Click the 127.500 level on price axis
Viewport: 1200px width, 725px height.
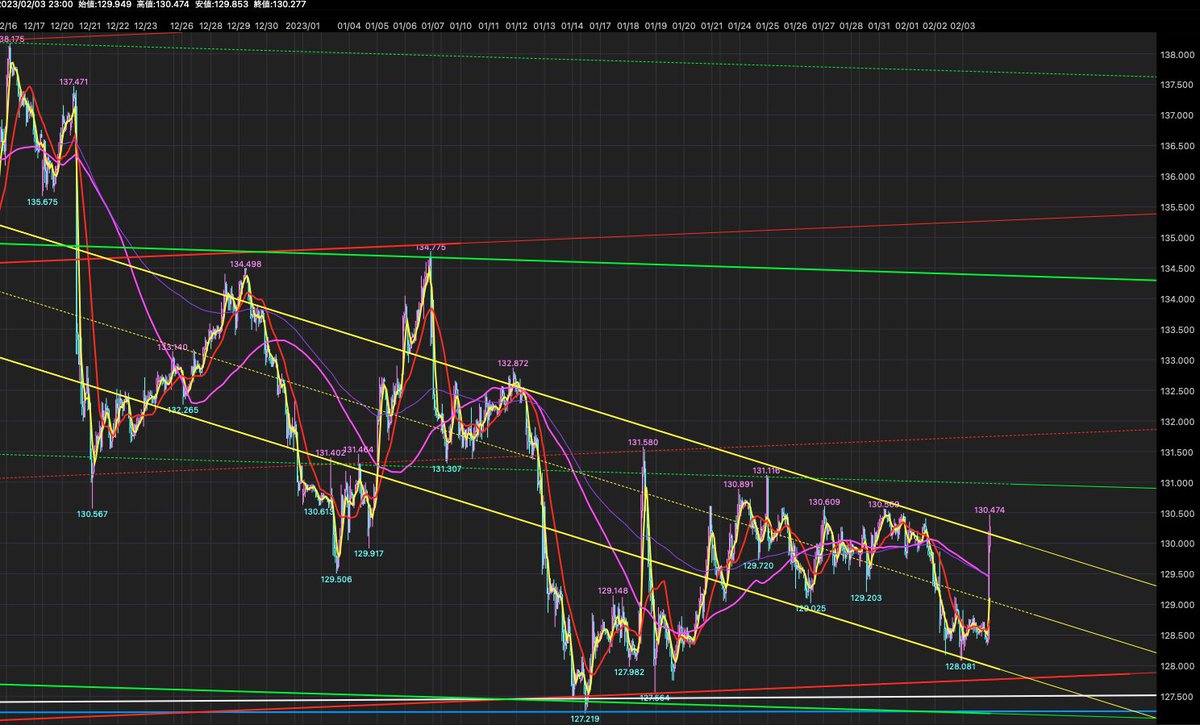[x=1177, y=697]
